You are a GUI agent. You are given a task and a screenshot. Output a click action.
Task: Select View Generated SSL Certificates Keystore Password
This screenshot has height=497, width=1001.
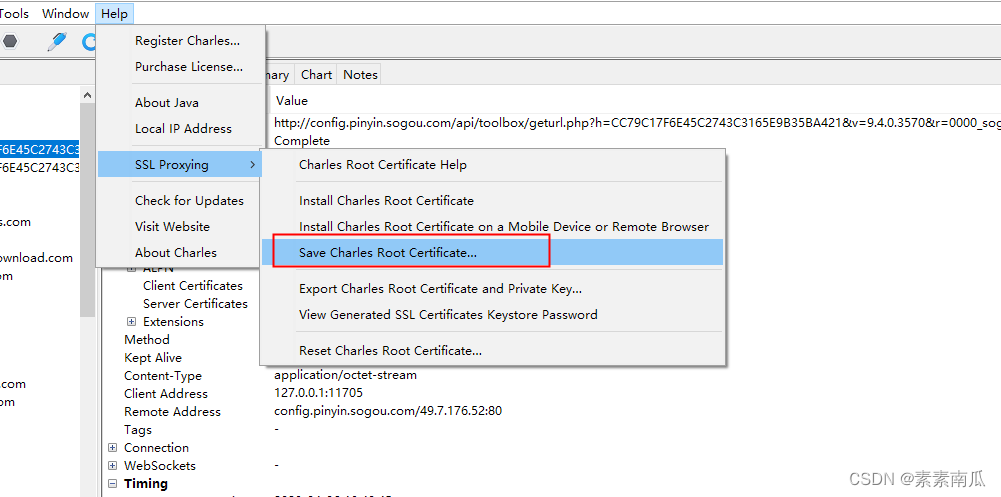pos(448,315)
